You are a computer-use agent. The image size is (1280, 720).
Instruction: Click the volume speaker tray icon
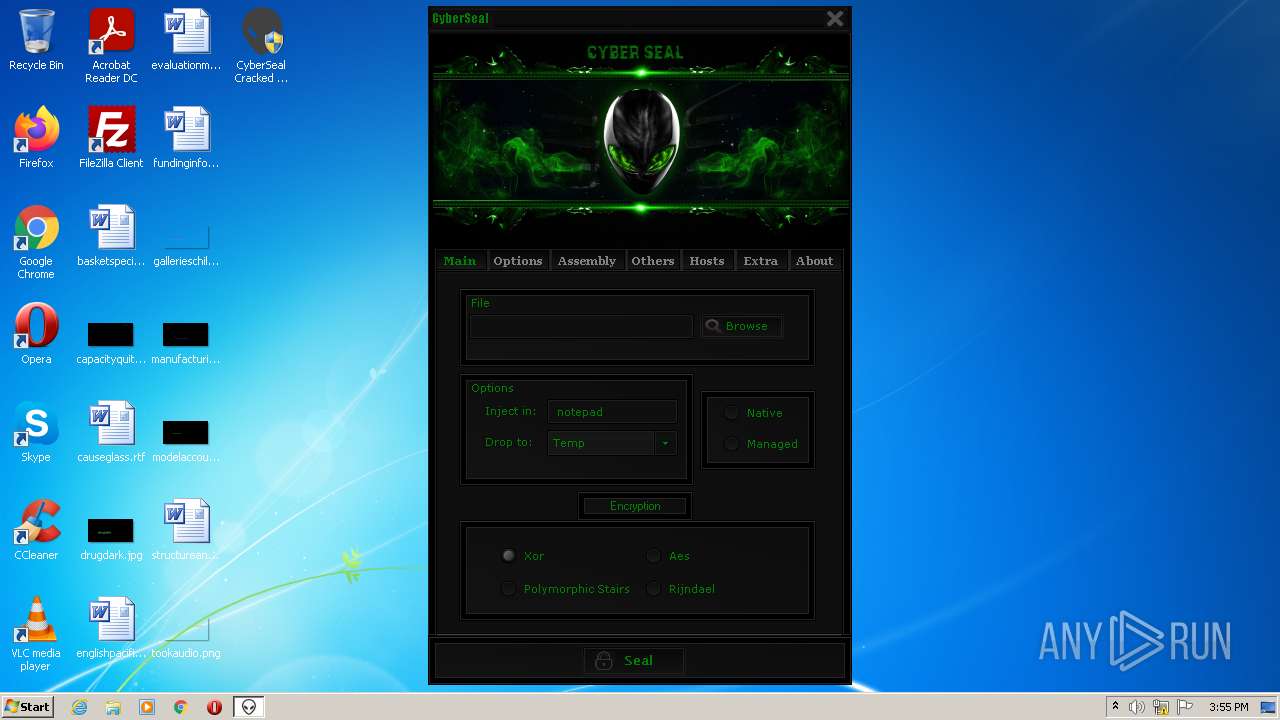point(1137,707)
